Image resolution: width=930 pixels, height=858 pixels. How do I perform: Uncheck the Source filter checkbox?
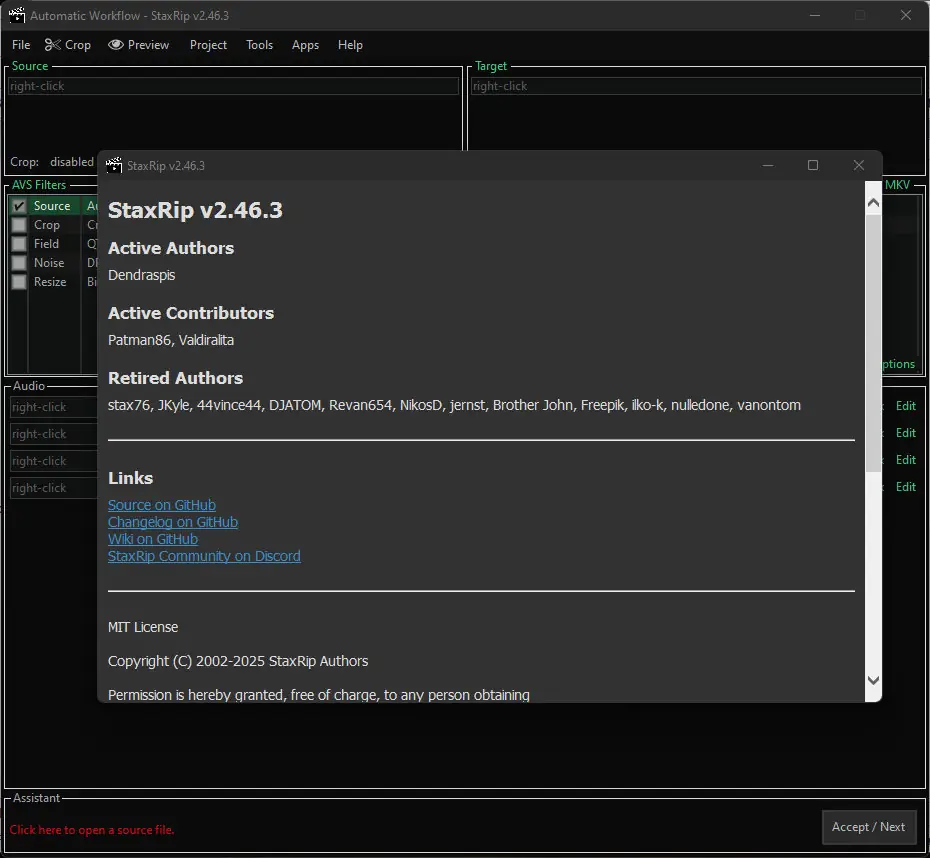[x=19, y=206]
